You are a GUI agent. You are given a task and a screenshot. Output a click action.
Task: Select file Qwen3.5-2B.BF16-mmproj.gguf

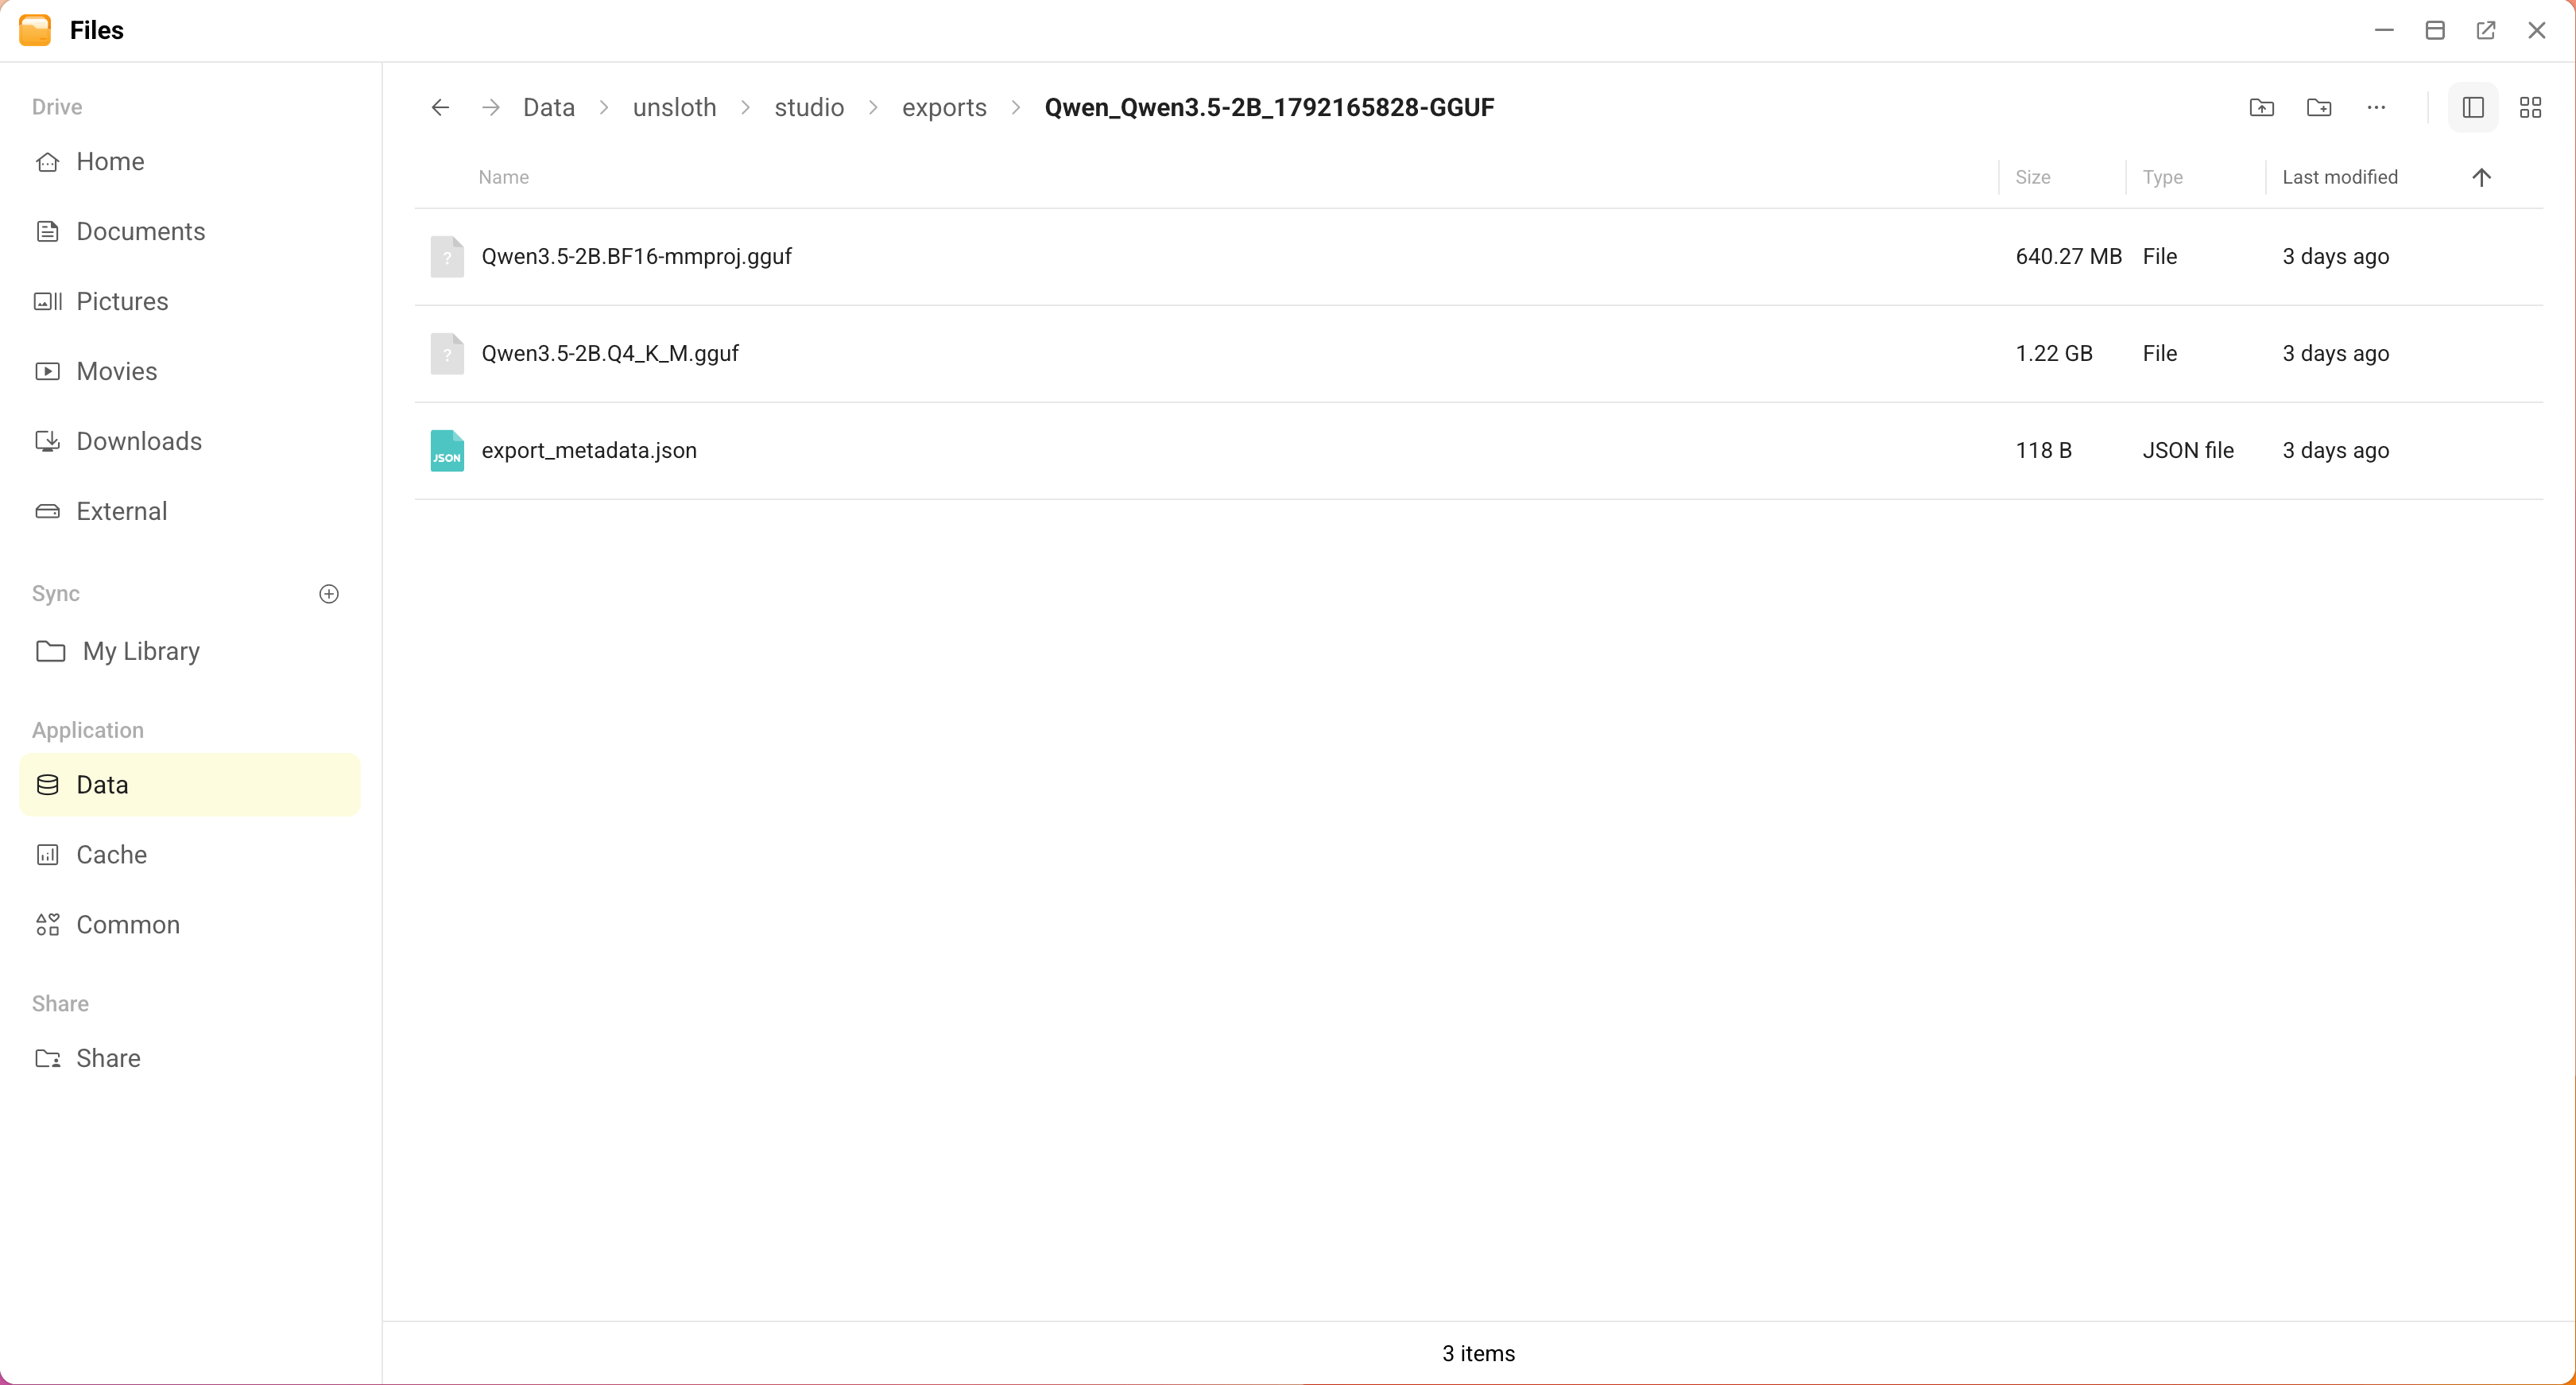click(1478, 257)
